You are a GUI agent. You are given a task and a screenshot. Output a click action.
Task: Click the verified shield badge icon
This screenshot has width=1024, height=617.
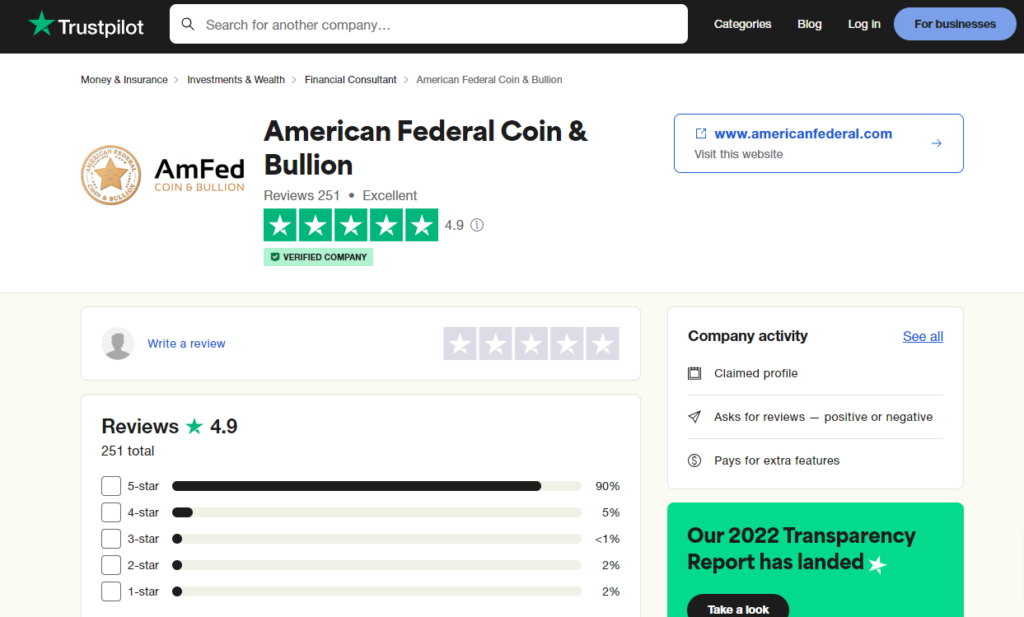click(275, 257)
